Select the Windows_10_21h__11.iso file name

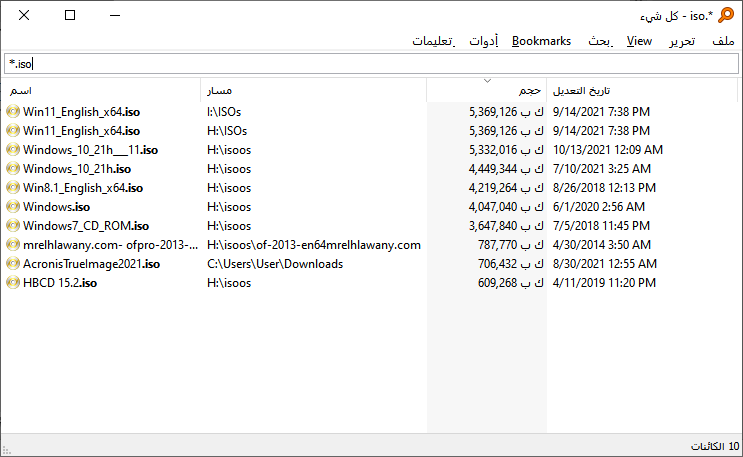tap(91, 150)
